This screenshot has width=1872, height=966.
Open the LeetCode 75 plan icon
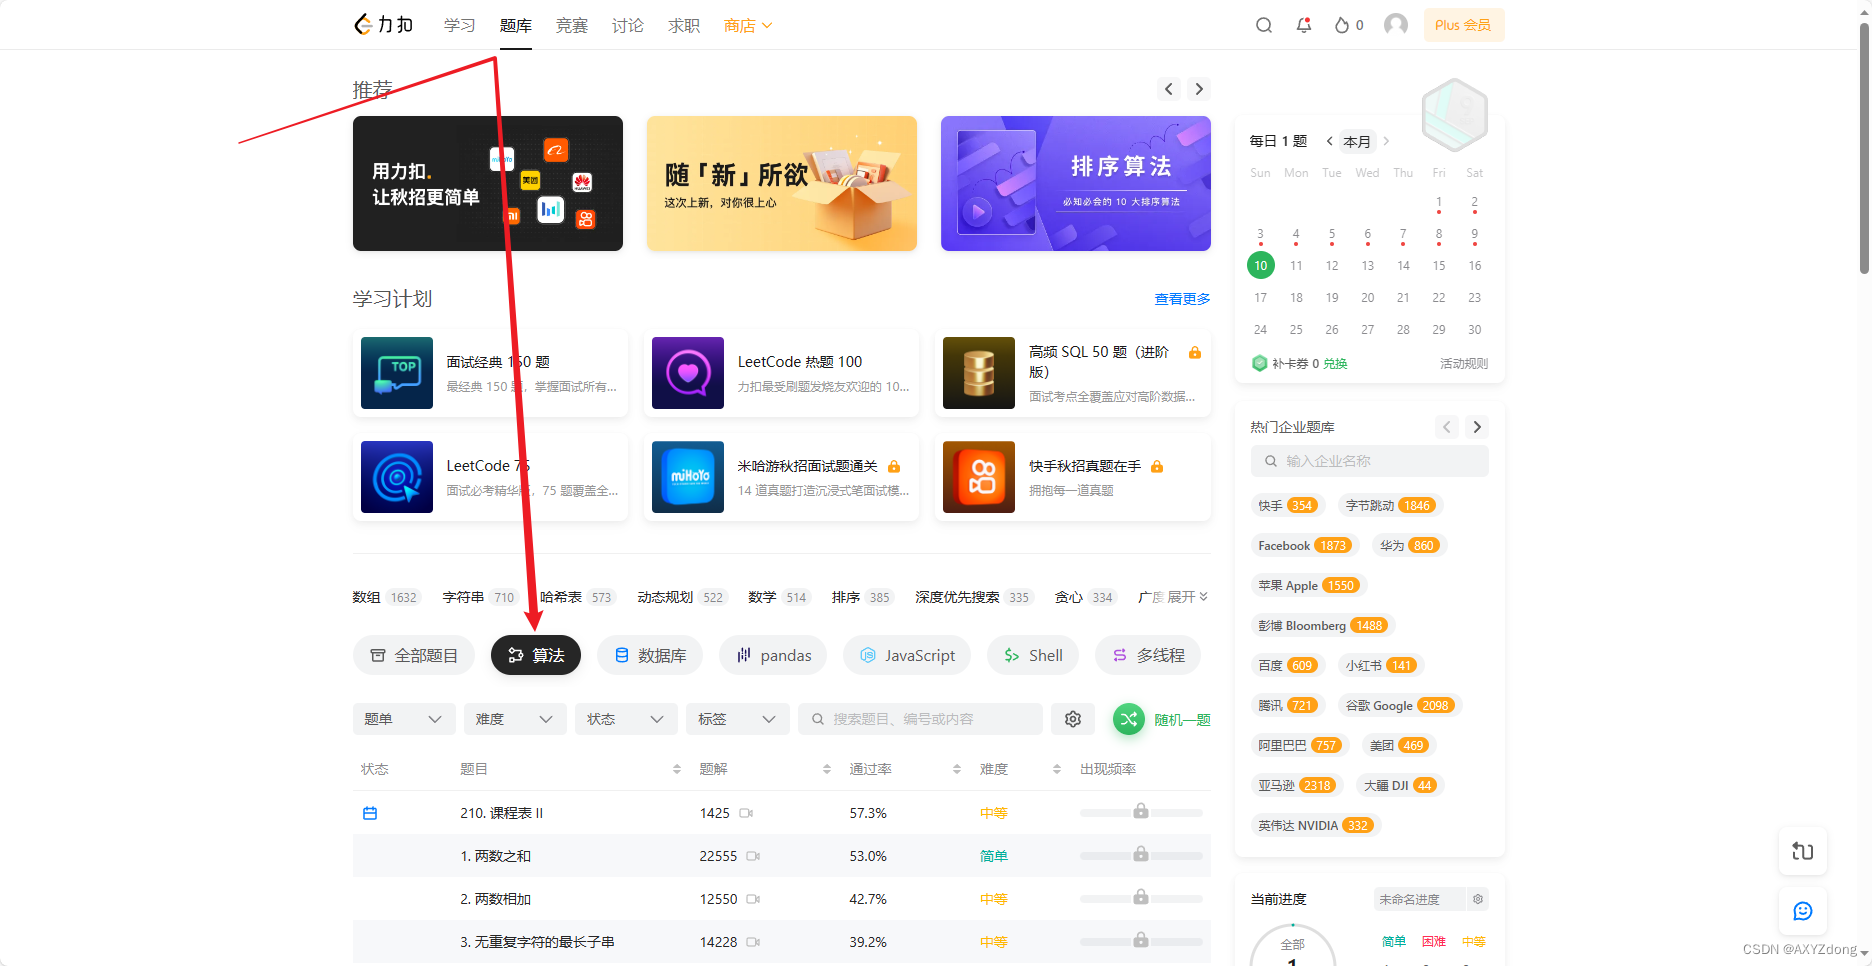coord(397,477)
